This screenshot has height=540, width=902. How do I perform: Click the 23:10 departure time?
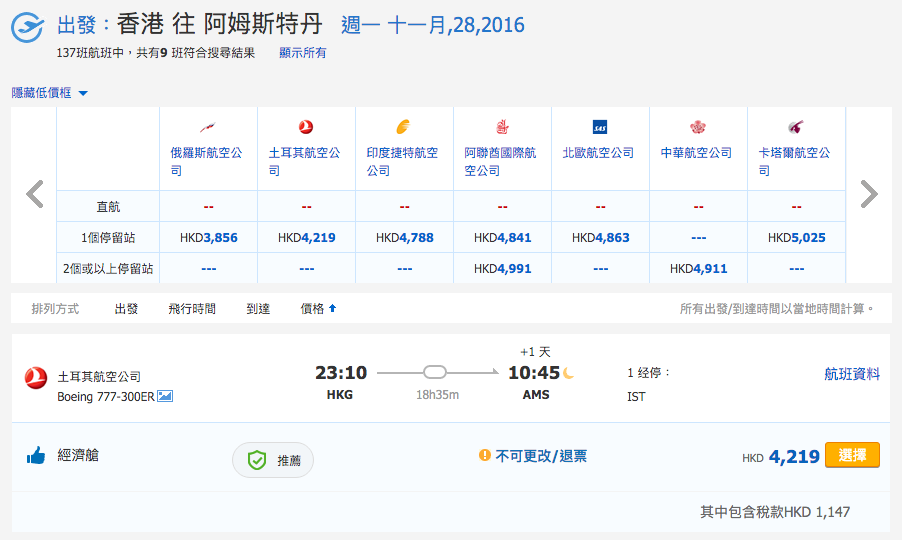pos(341,373)
